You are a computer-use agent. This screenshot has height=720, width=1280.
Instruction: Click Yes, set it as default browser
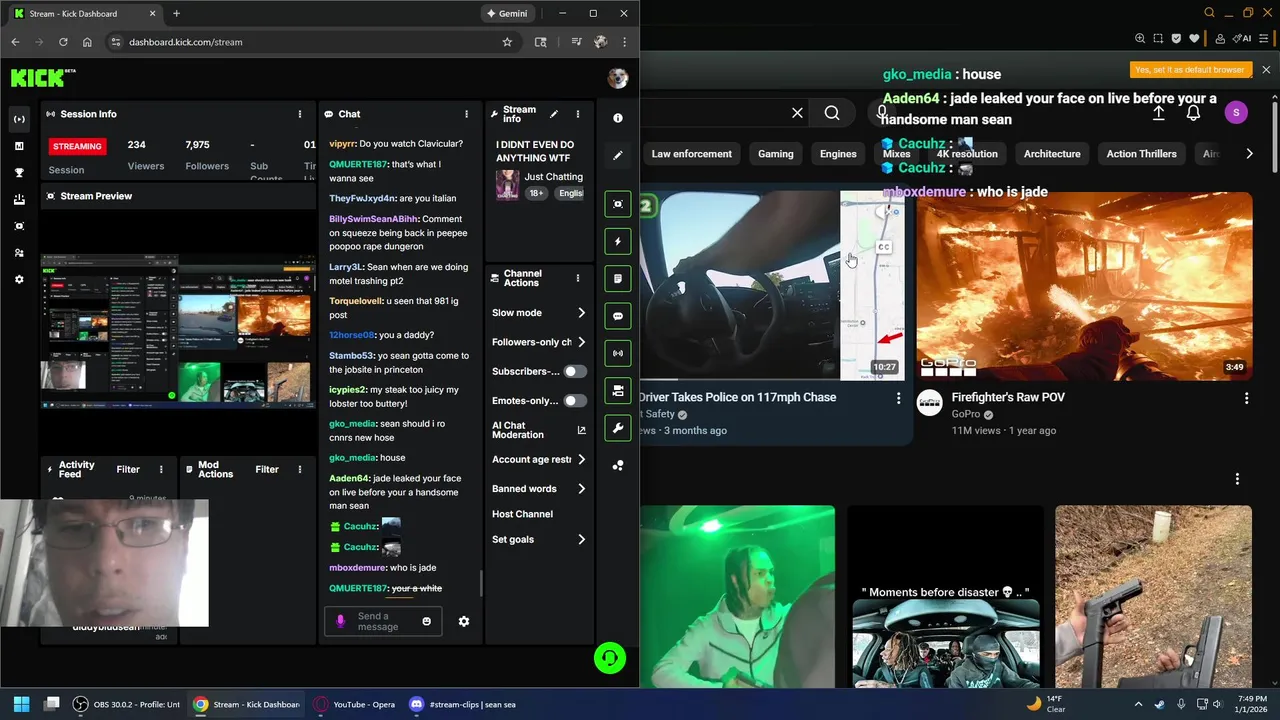(1190, 70)
